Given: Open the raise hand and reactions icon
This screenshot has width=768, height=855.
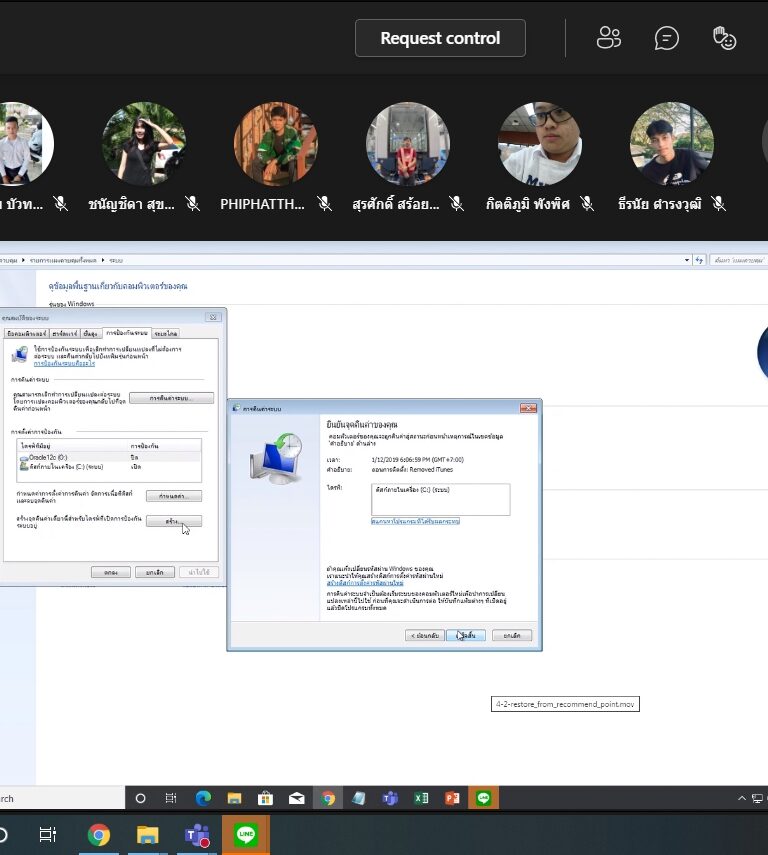Looking at the screenshot, I should click(724, 38).
